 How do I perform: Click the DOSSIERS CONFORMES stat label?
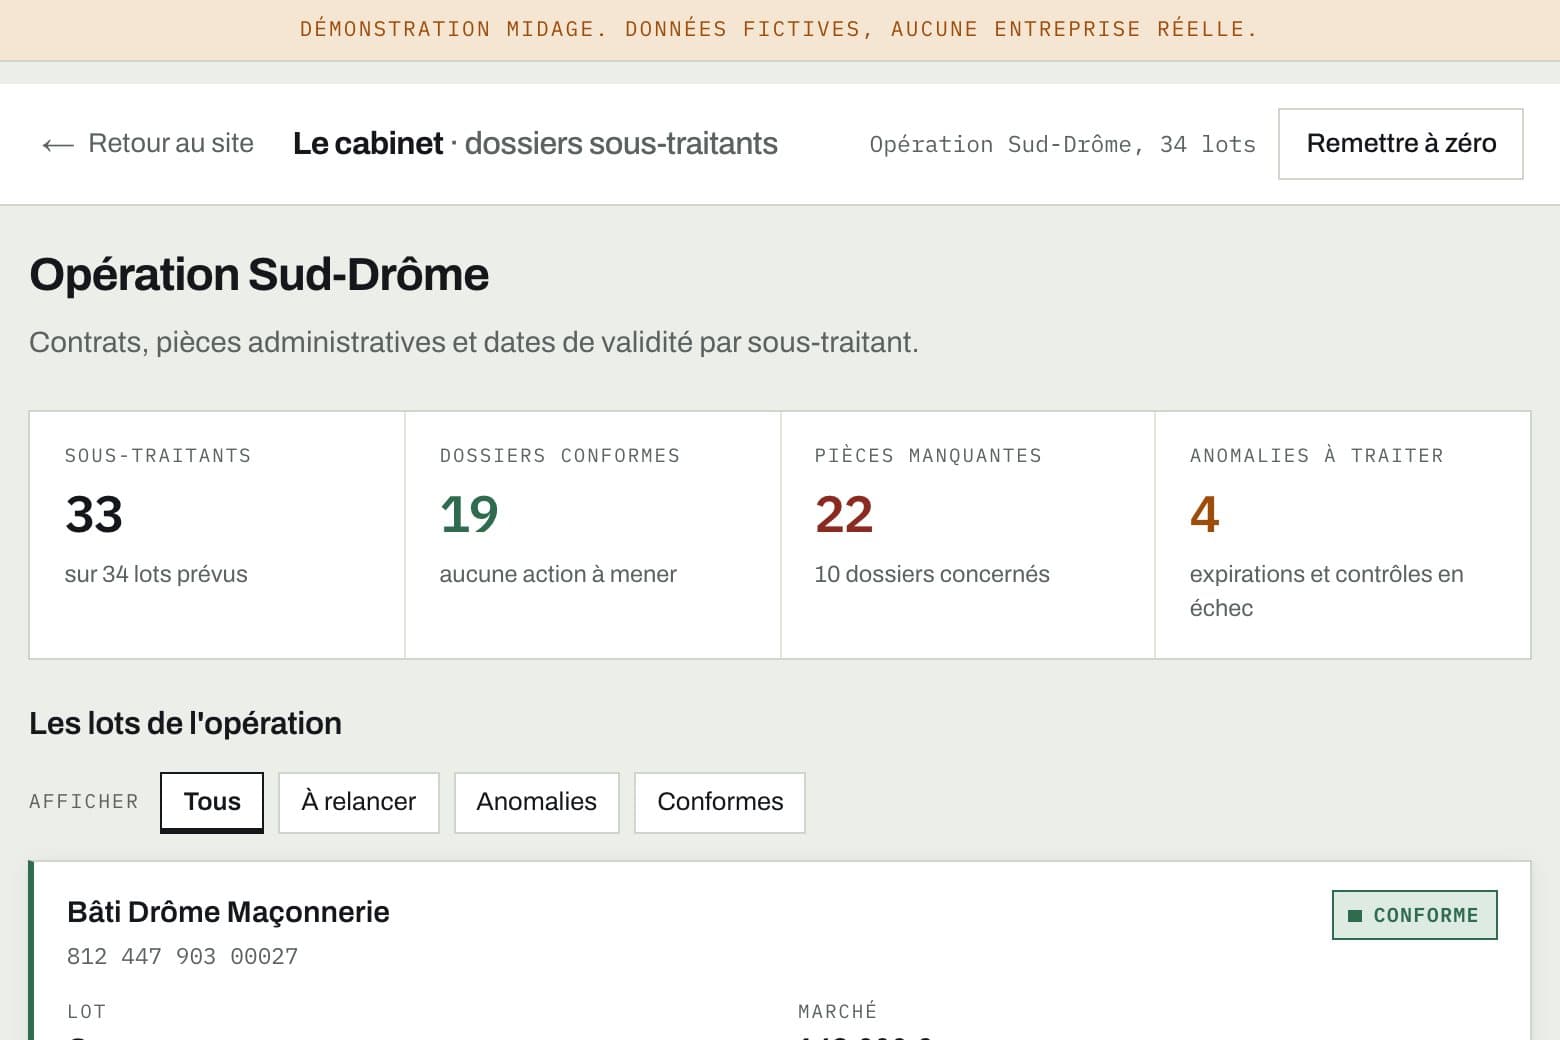(560, 456)
